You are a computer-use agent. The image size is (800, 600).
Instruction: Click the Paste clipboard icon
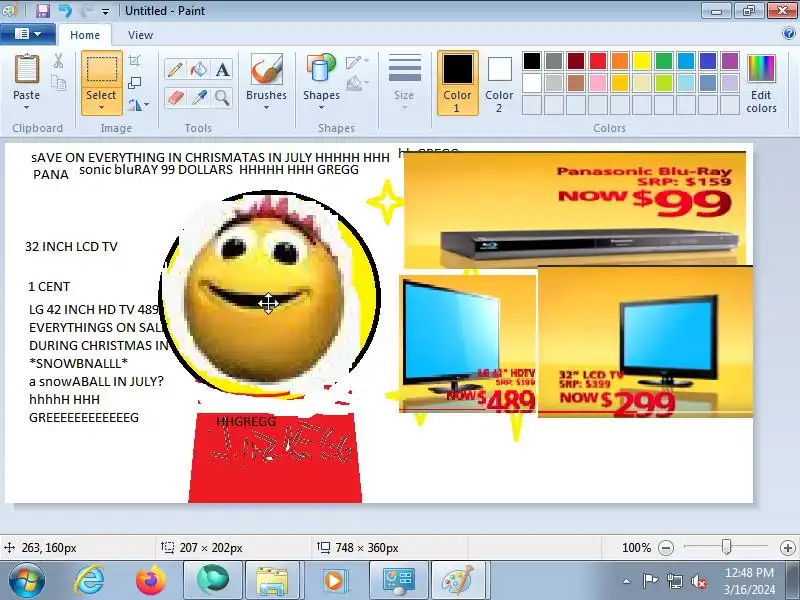click(27, 70)
